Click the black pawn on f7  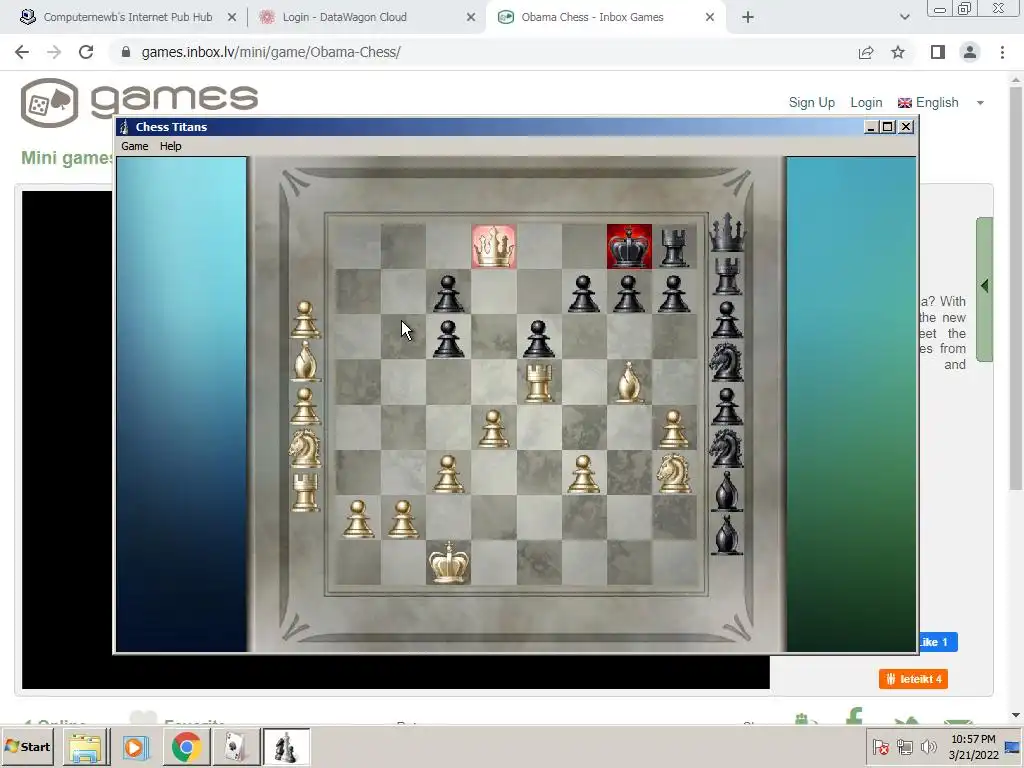point(584,293)
